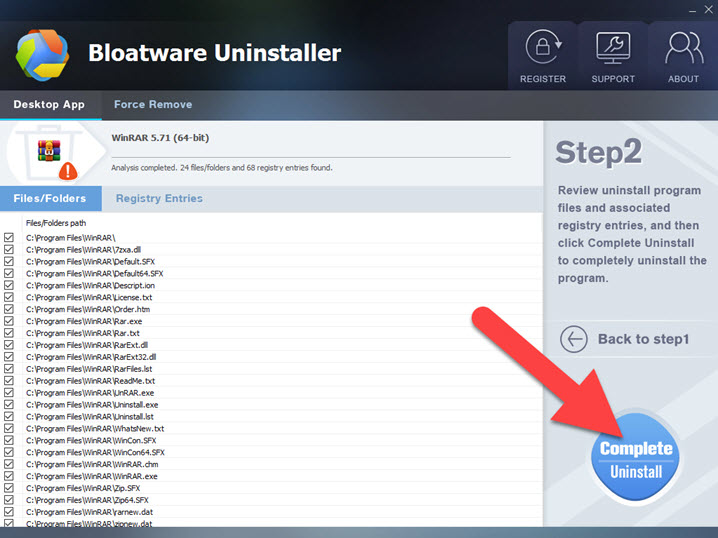This screenshot has width=718, height=538.
Task: Uncheck the Order.htm checkbox
Action: [9, 309]
